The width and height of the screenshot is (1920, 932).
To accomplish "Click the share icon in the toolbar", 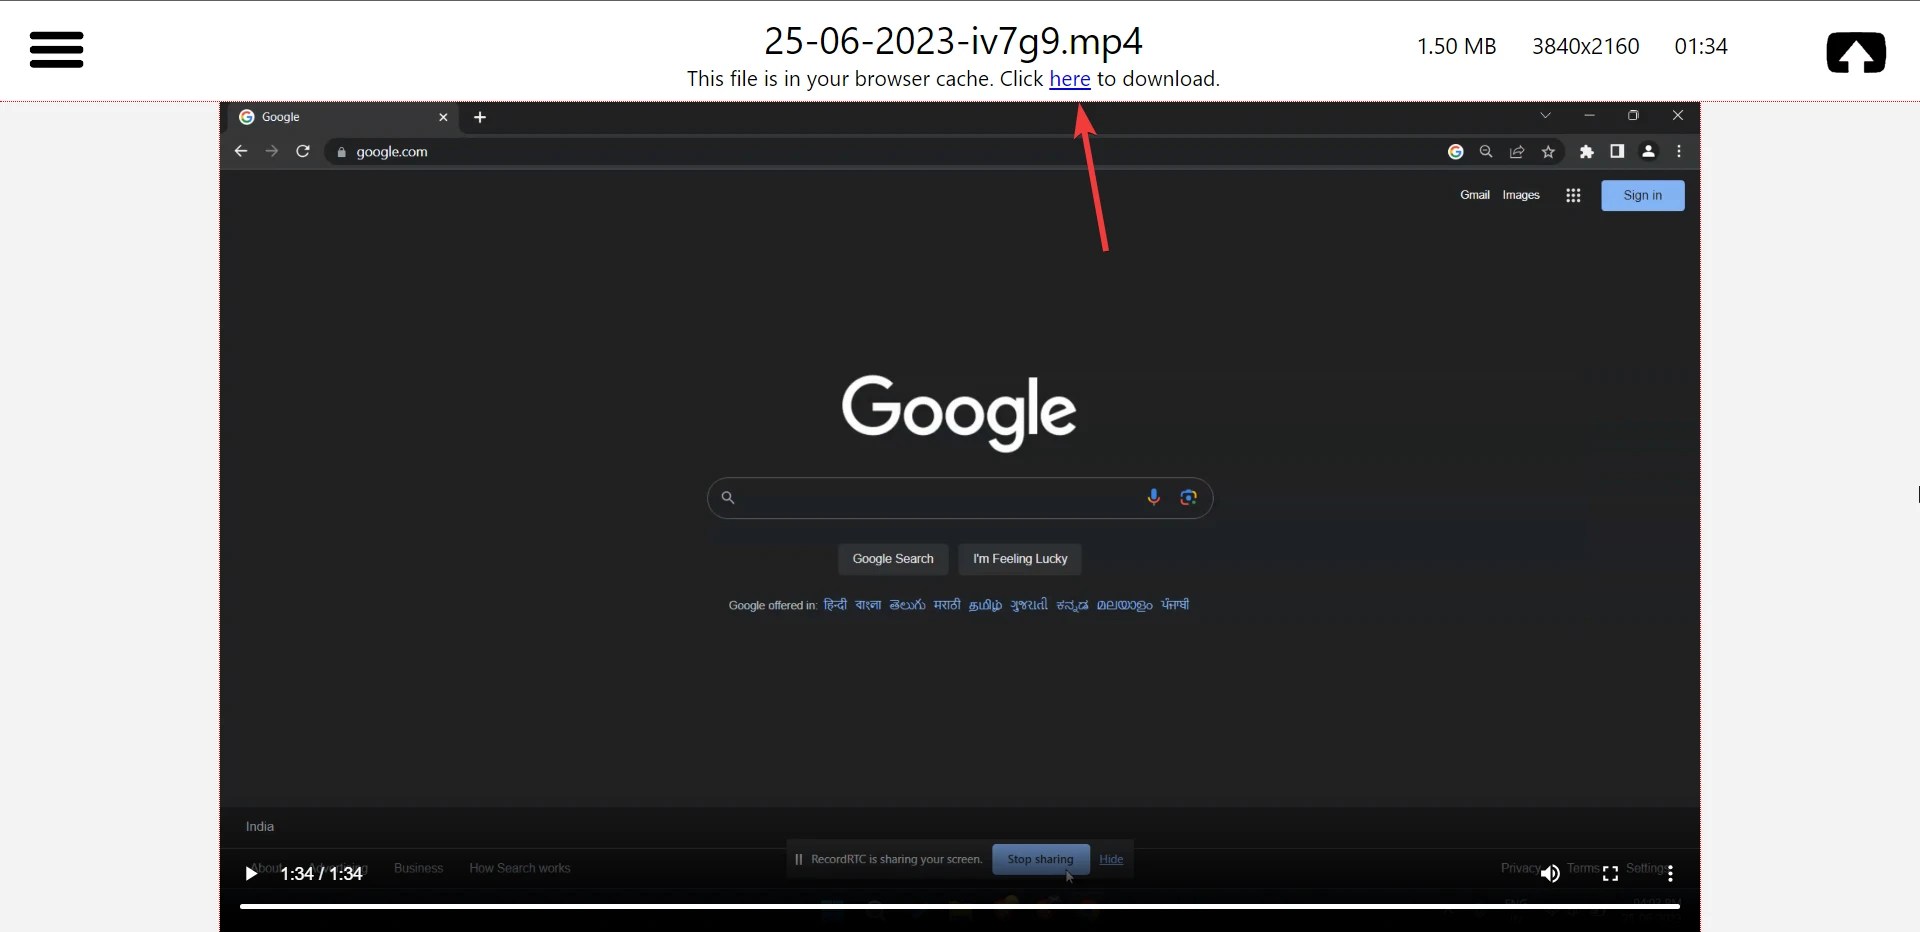I will point(1517,152).
